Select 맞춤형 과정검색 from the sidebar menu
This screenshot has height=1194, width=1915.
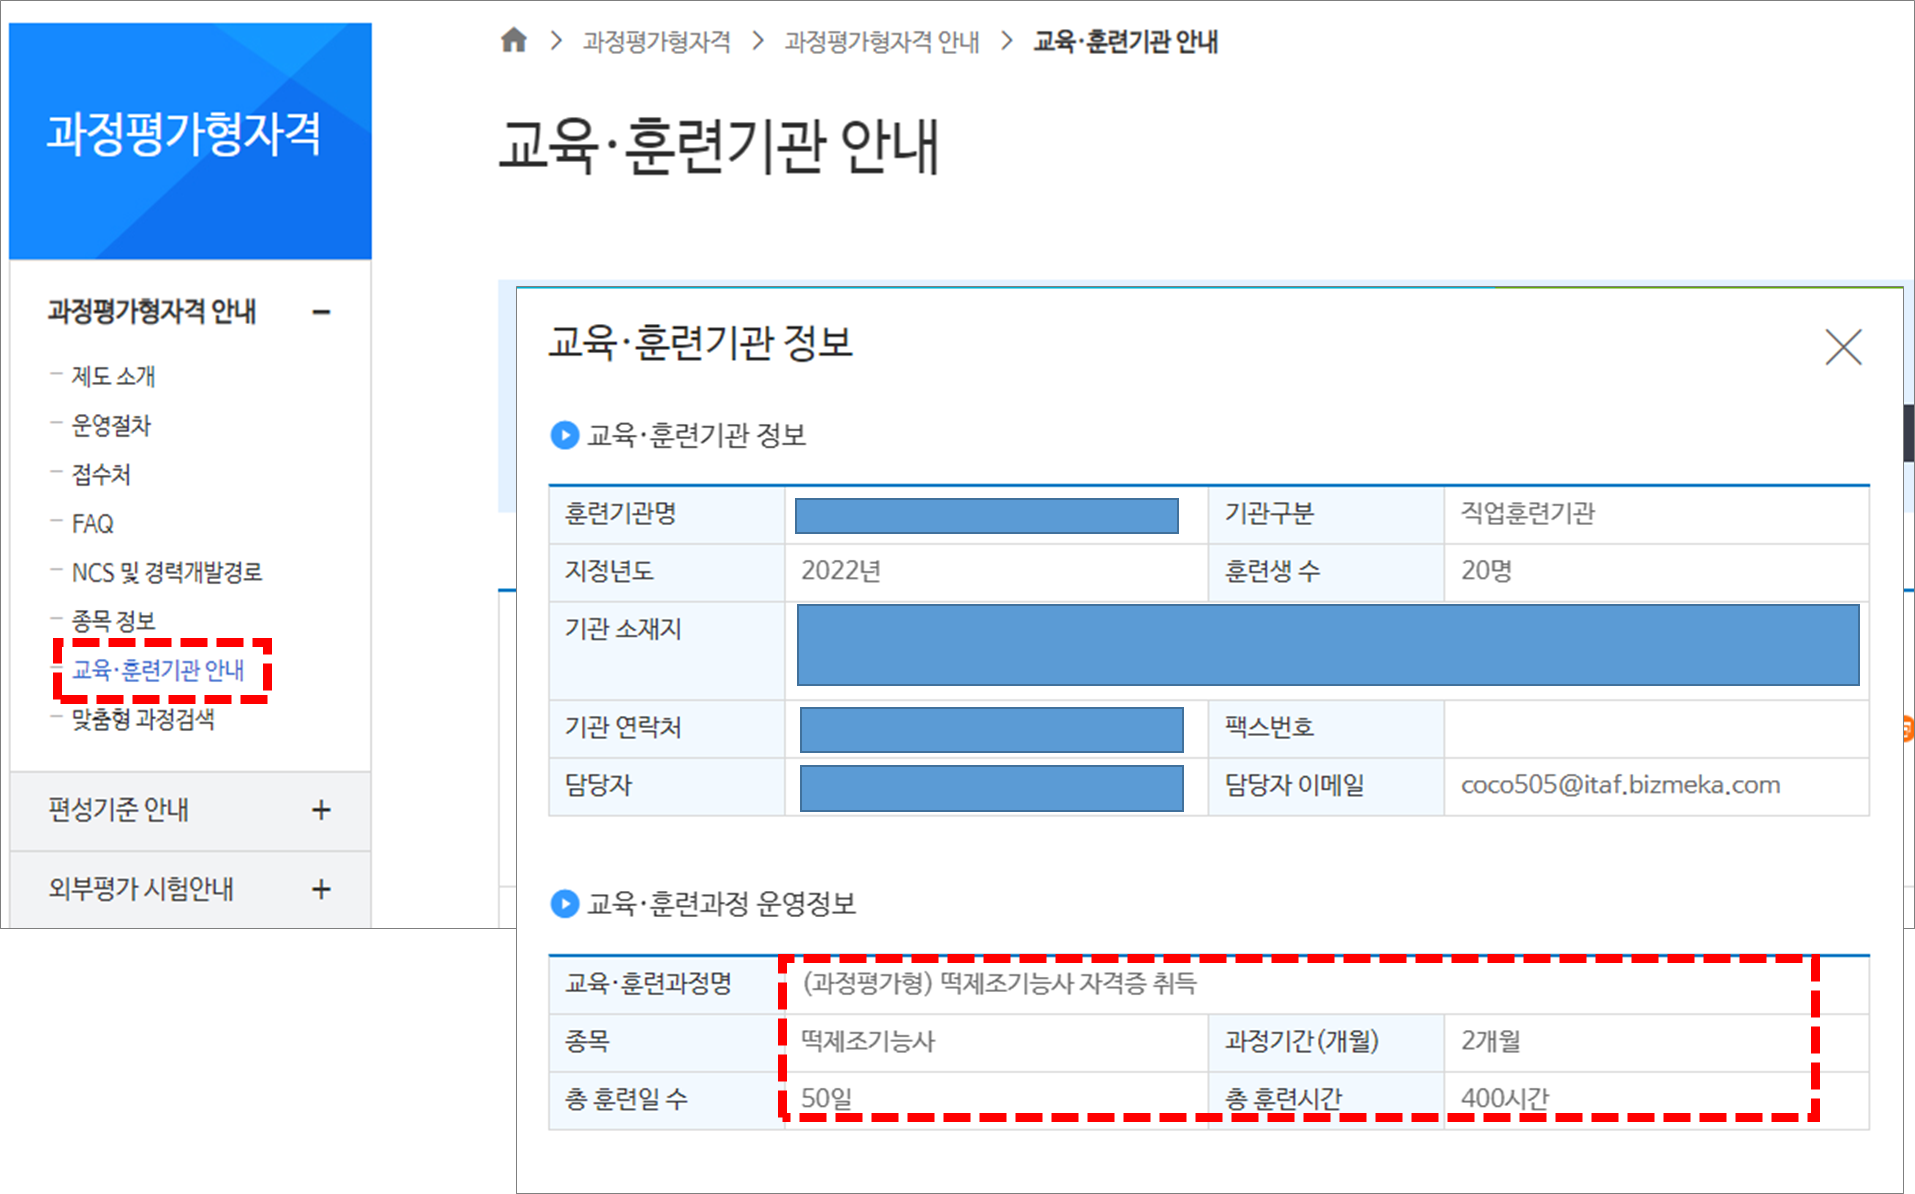coord(143,720)
